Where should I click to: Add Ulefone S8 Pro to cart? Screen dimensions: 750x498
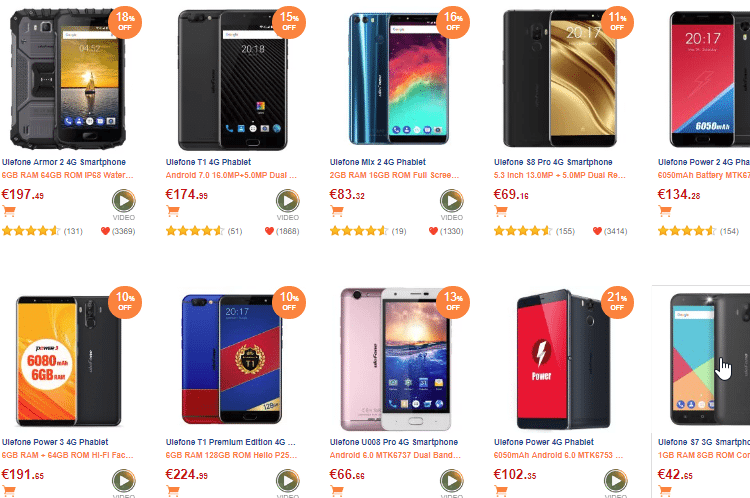pyautogui.click(x=501, y=210)
